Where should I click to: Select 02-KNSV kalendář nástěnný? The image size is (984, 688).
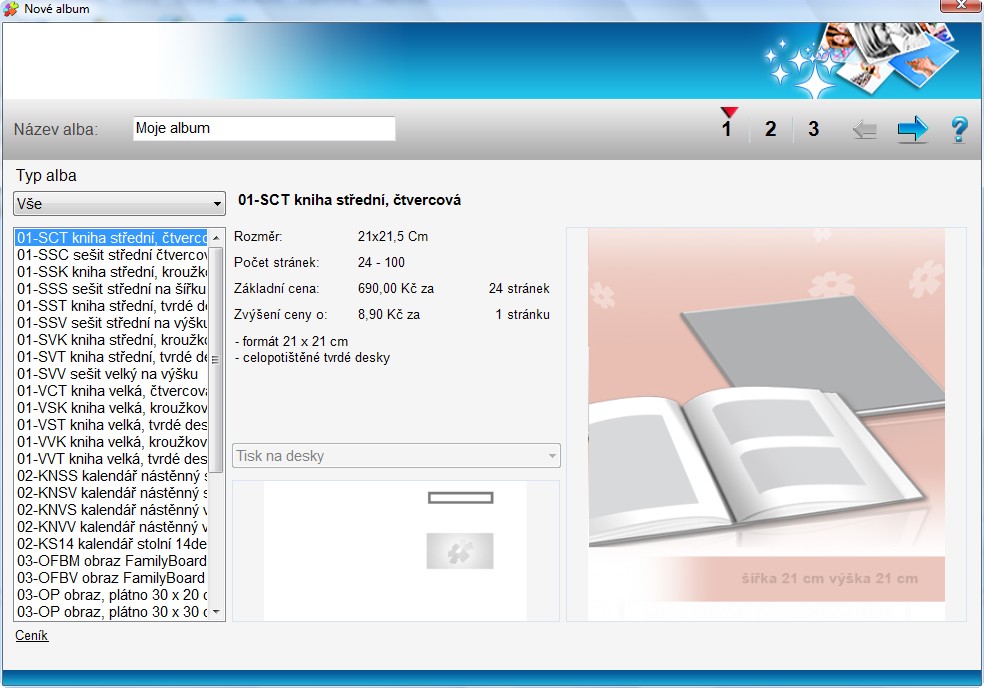coord(112,493)
